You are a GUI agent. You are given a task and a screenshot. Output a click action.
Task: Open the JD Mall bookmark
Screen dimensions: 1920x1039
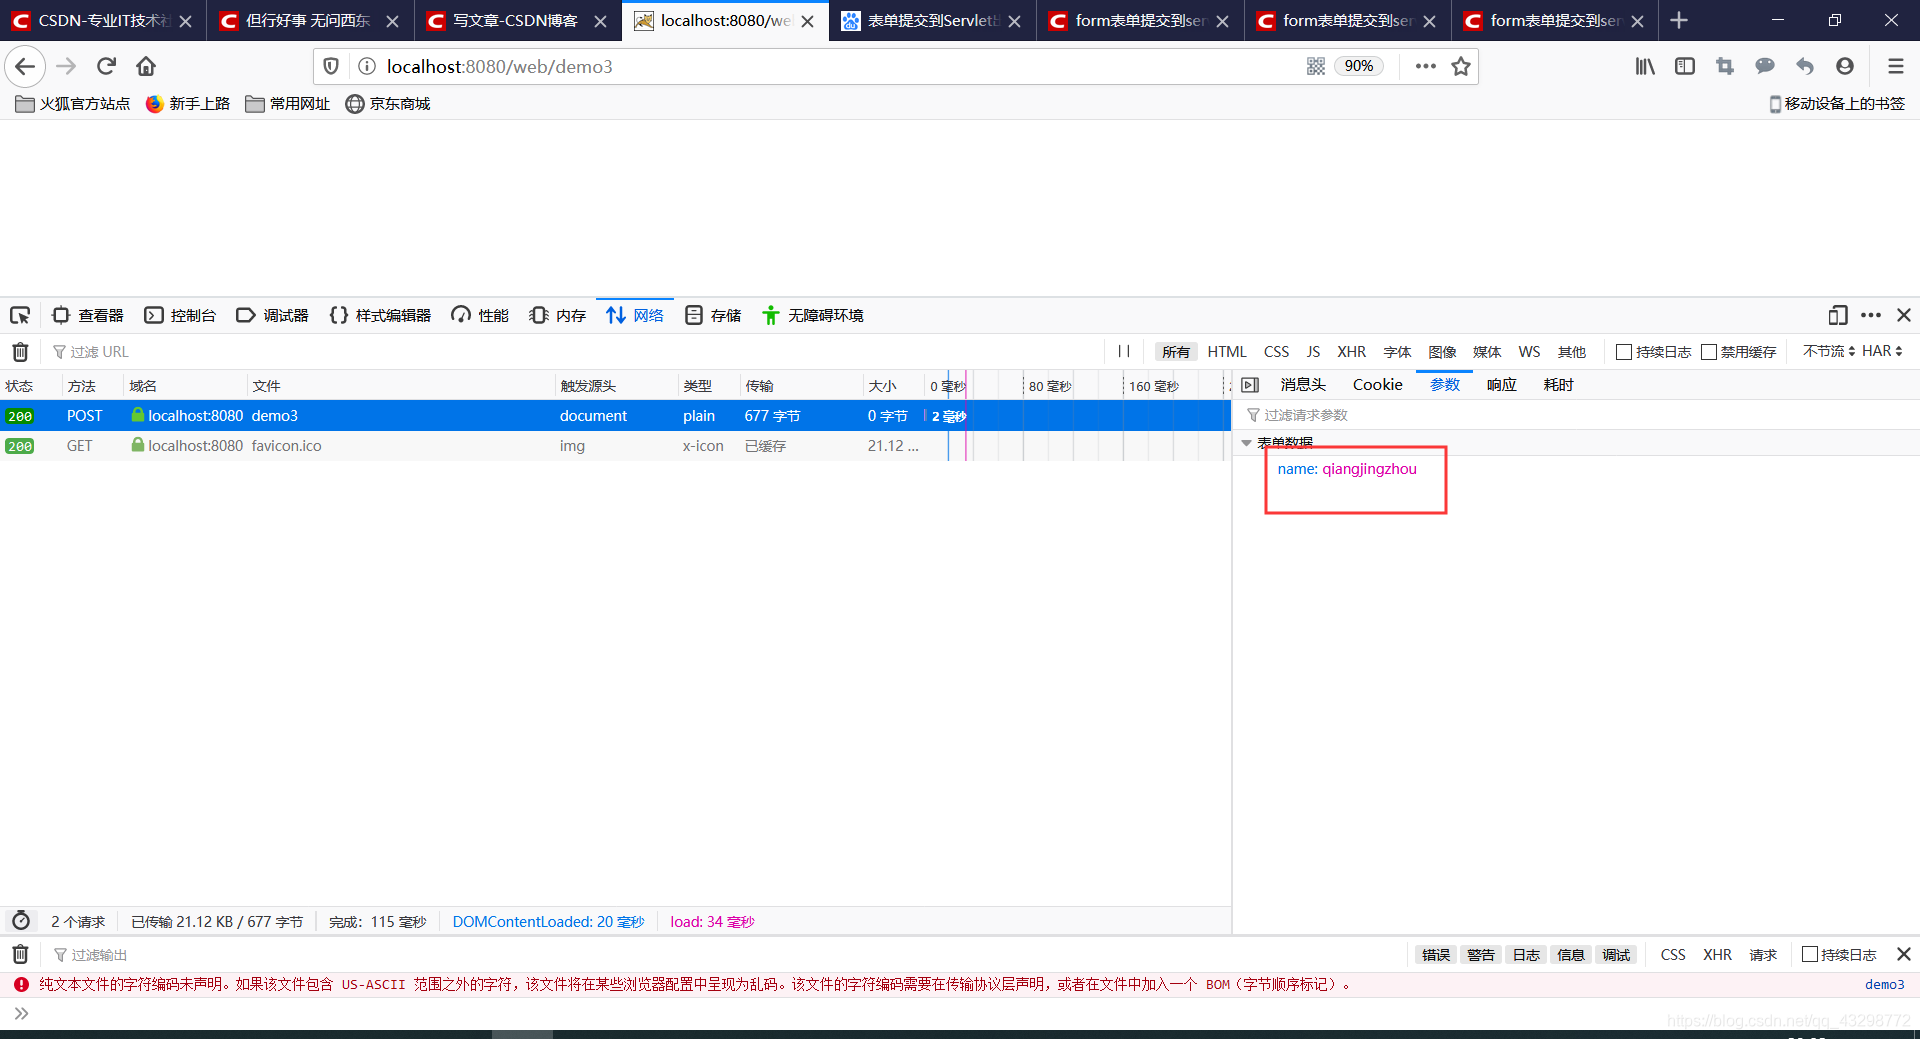388,104
